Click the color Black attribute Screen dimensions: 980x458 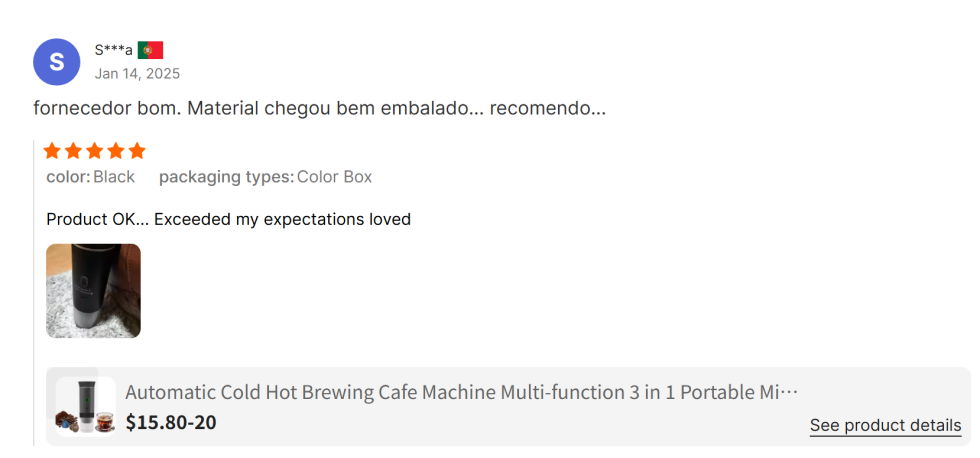click(91, 177)
